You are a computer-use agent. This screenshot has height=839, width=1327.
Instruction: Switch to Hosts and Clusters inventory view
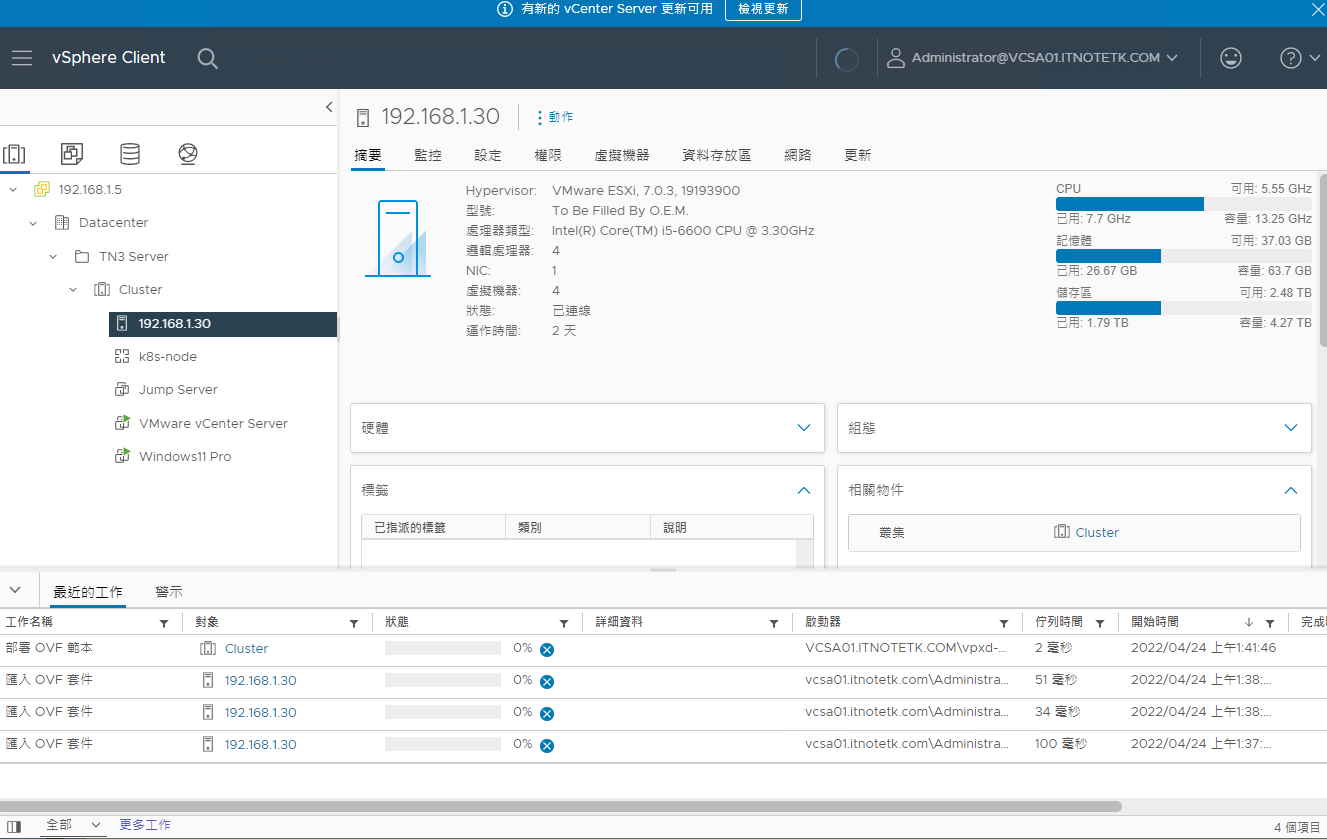click(14, 154)
